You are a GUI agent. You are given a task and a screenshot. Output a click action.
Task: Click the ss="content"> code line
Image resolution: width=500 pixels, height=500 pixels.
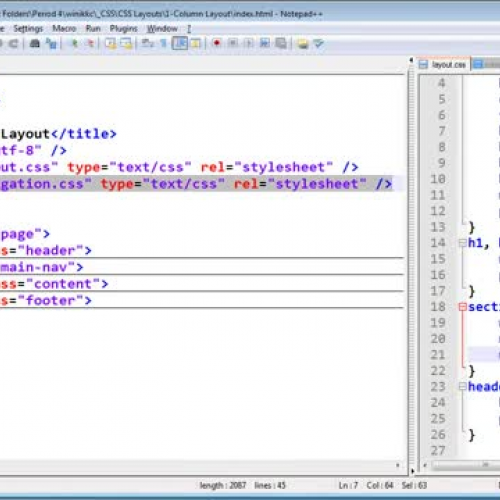[x=54, y=284]
